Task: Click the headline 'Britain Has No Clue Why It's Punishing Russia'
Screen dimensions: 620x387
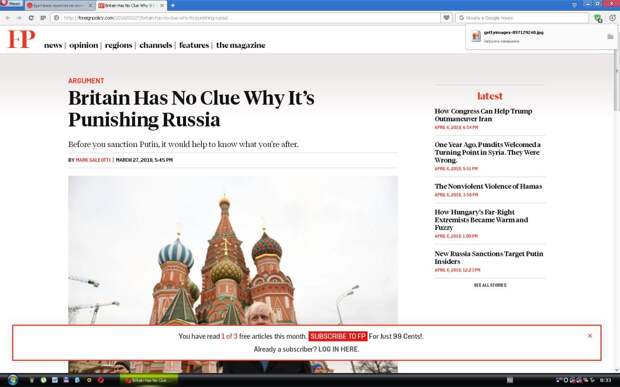Action: 191,109
